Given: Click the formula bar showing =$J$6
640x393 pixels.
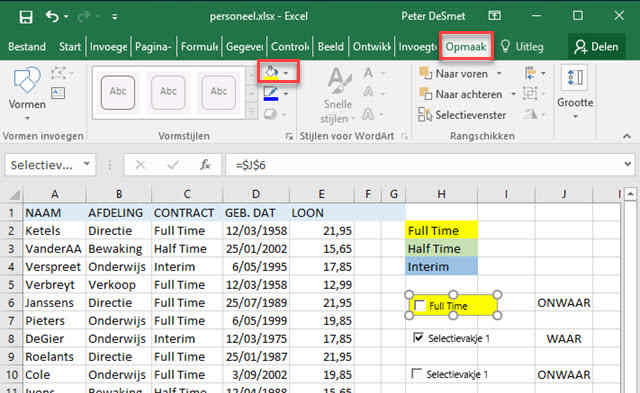Looking at the screenshot, I should click(x=424, y=165).
